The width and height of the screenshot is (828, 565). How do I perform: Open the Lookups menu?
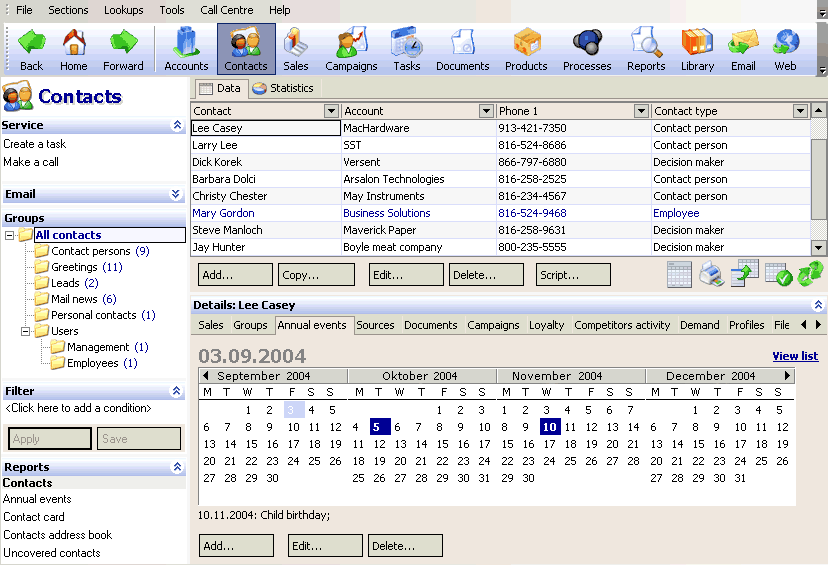click(x=124, y=10)
